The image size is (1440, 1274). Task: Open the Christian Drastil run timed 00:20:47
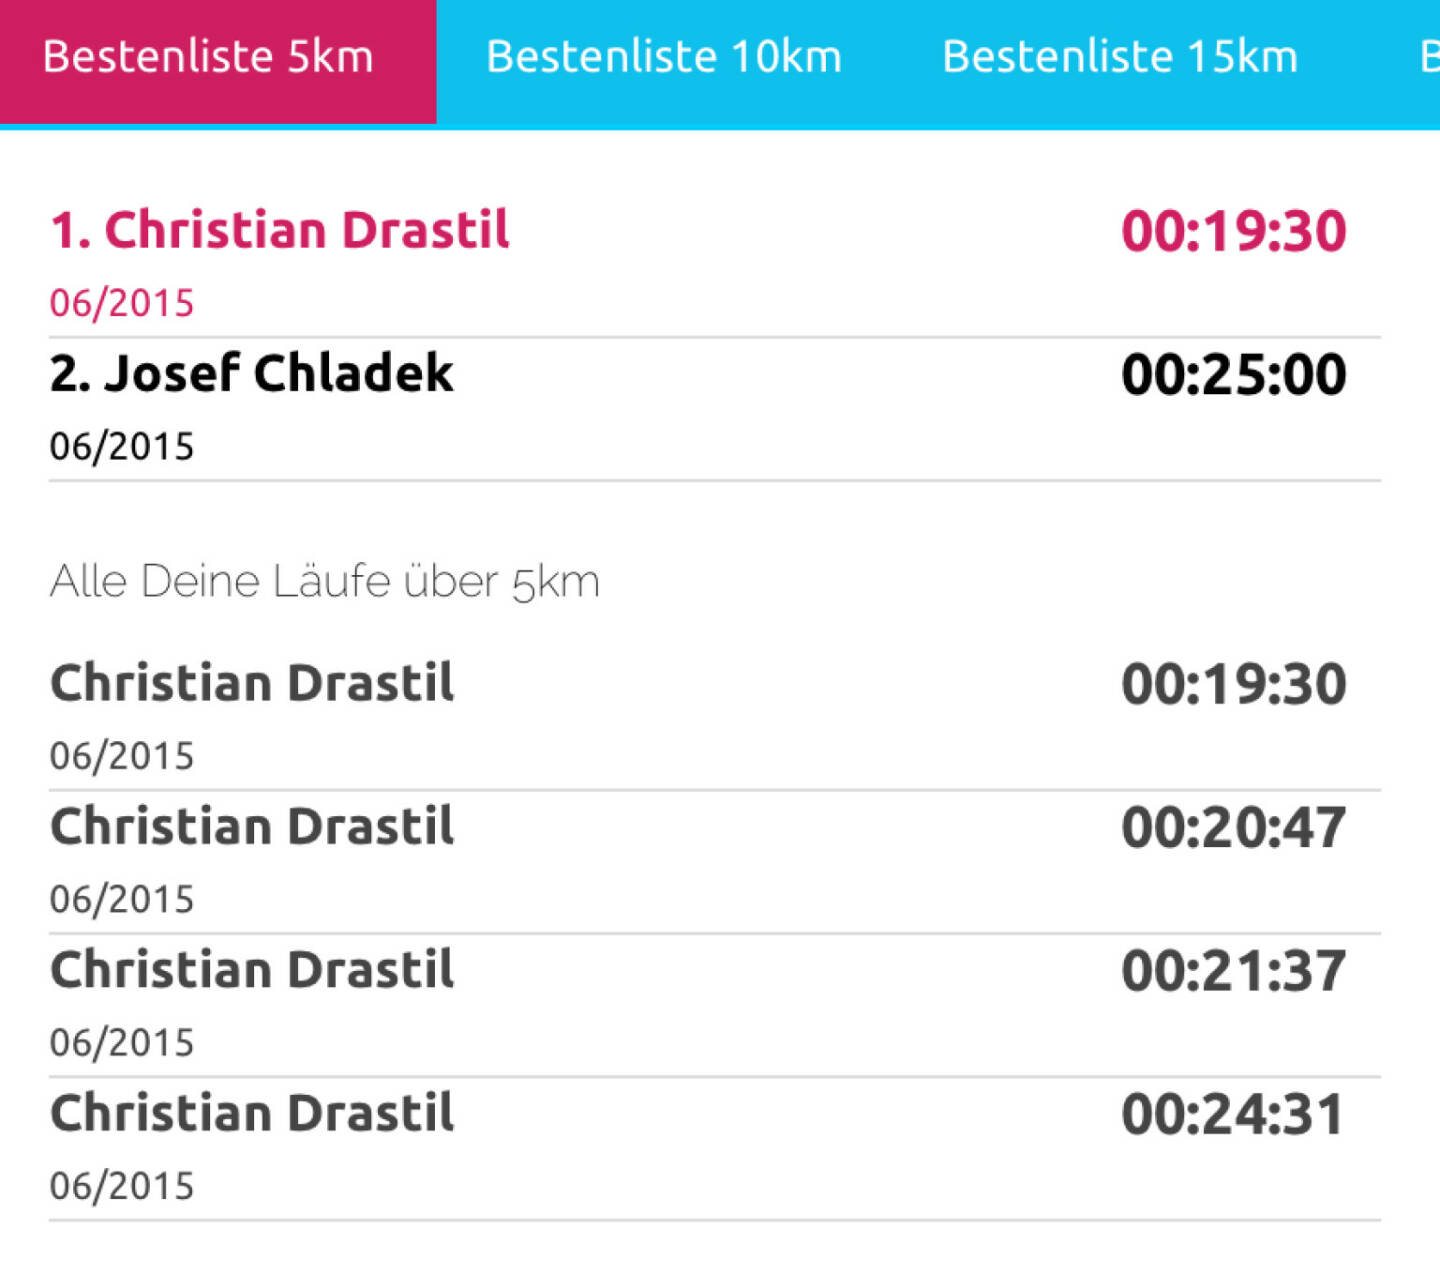pos(252,827)
